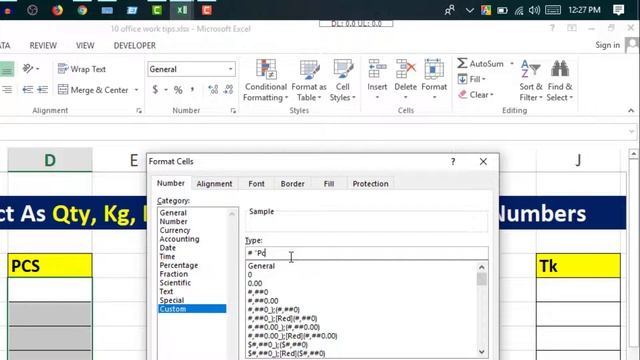Switch to Fill tab in Format Cells

click(x=329, y=184)
